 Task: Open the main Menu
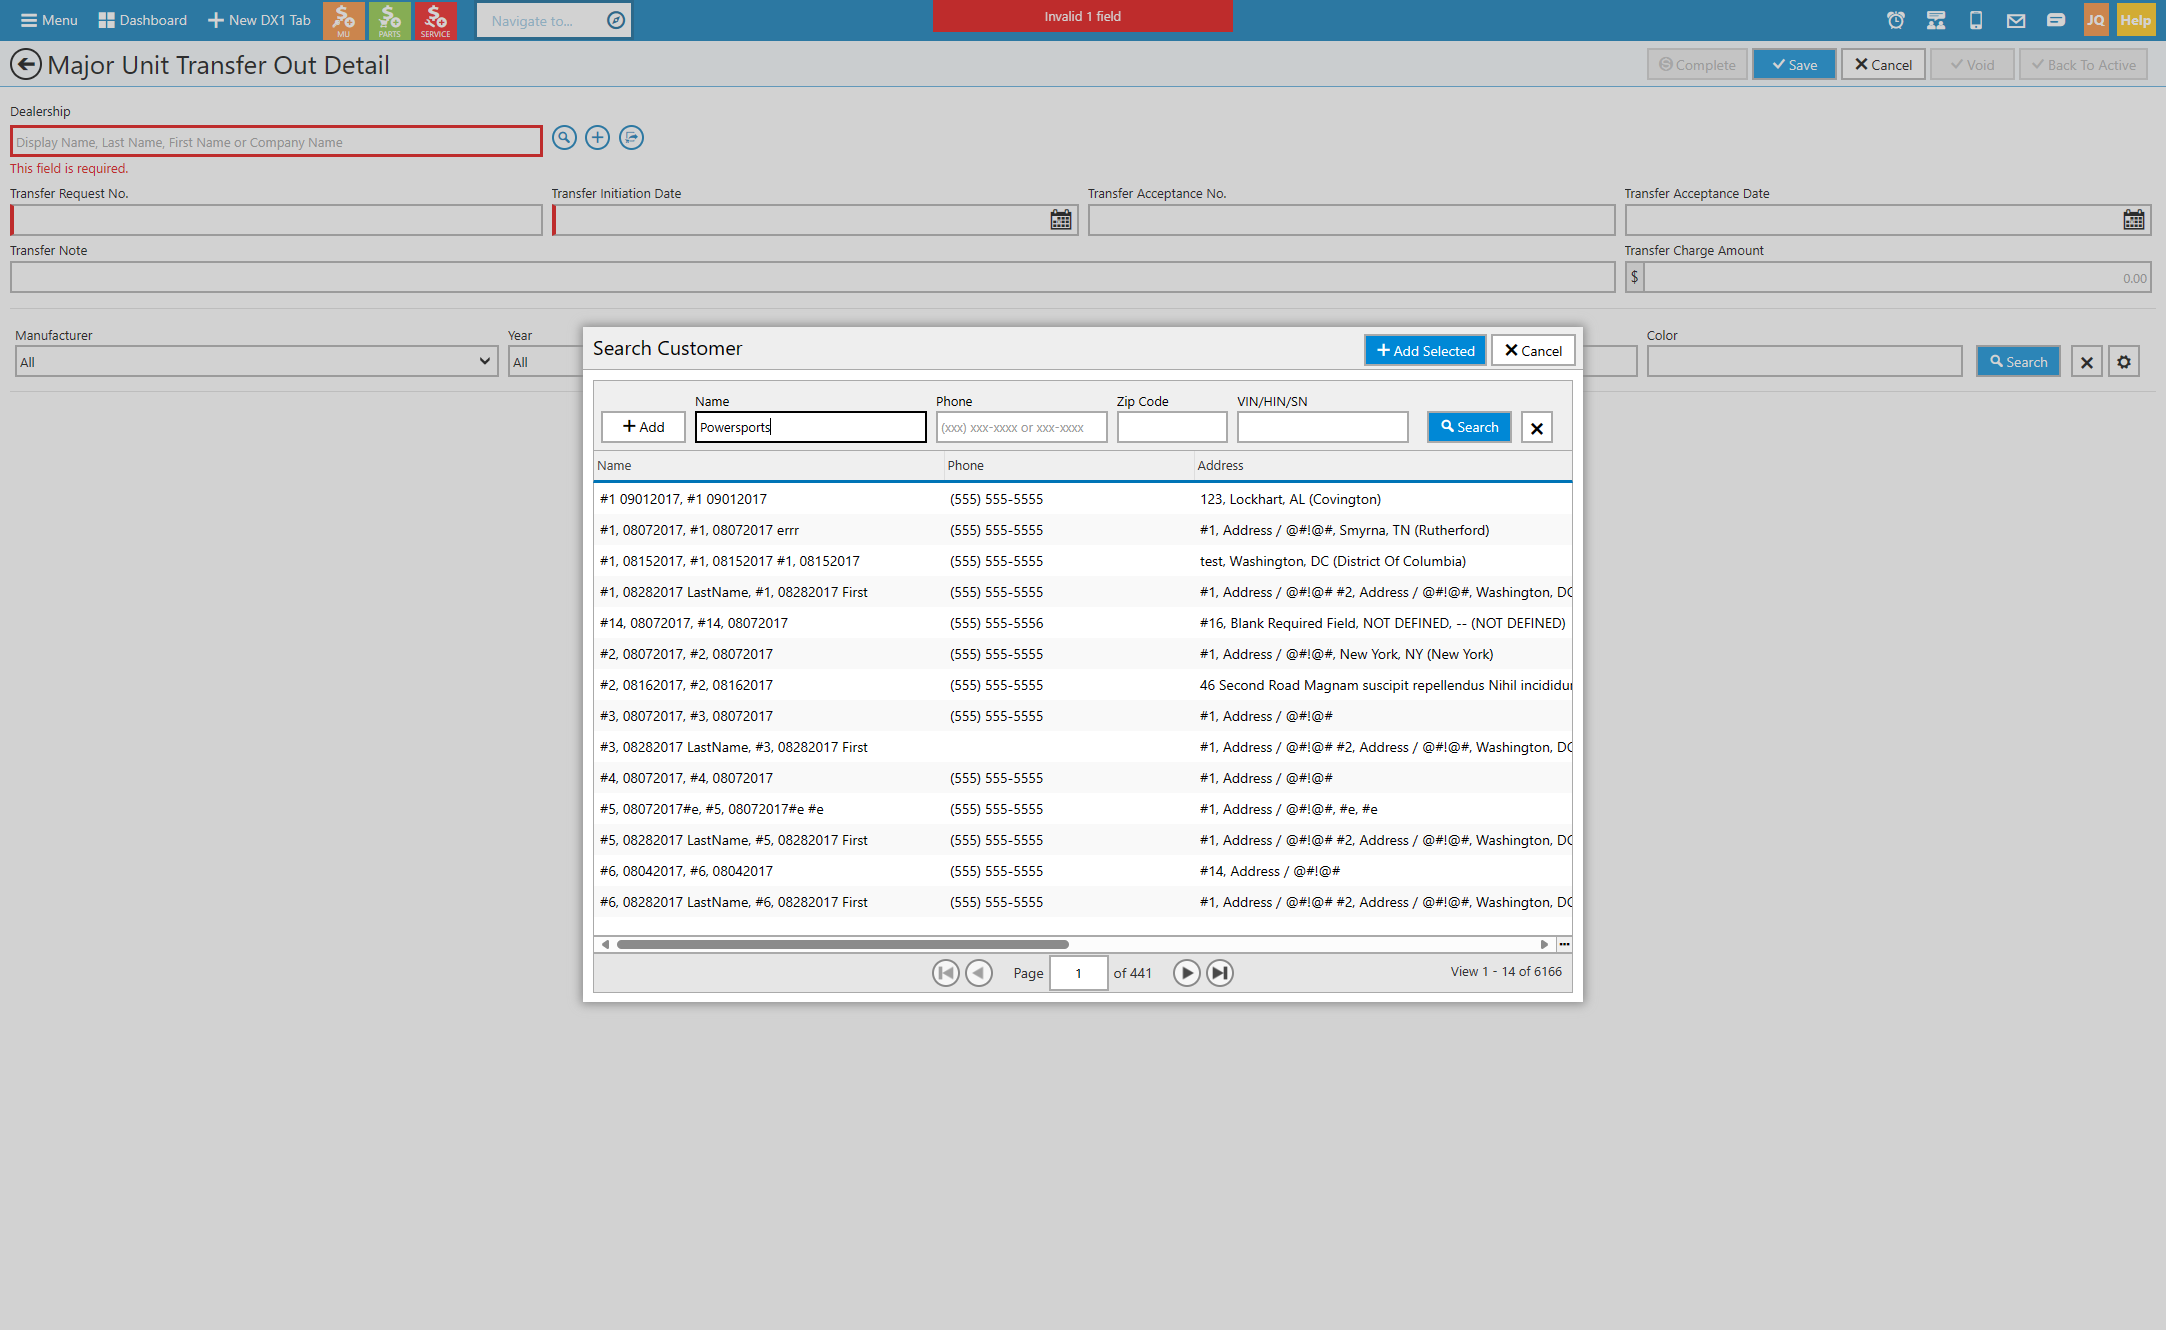tap(49, 20)
